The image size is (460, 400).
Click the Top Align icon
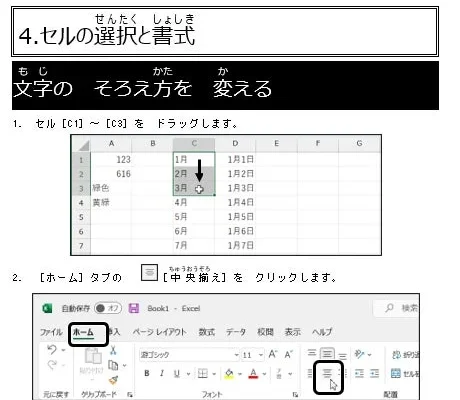(312, 353)
